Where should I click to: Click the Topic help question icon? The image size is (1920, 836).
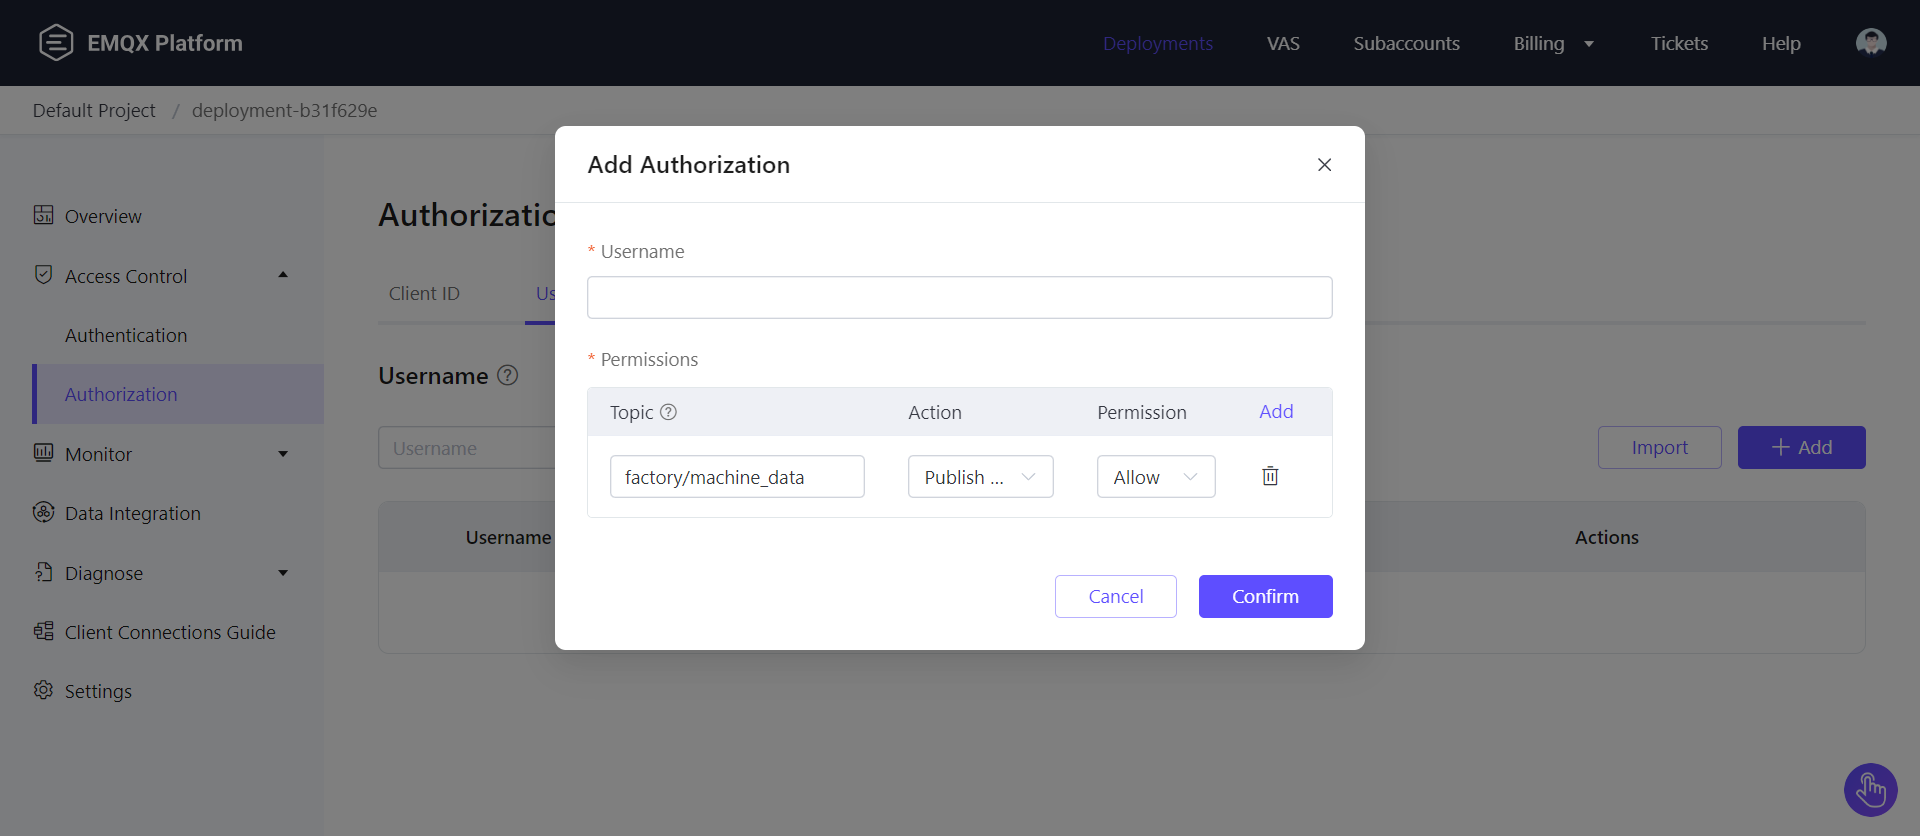669,412
